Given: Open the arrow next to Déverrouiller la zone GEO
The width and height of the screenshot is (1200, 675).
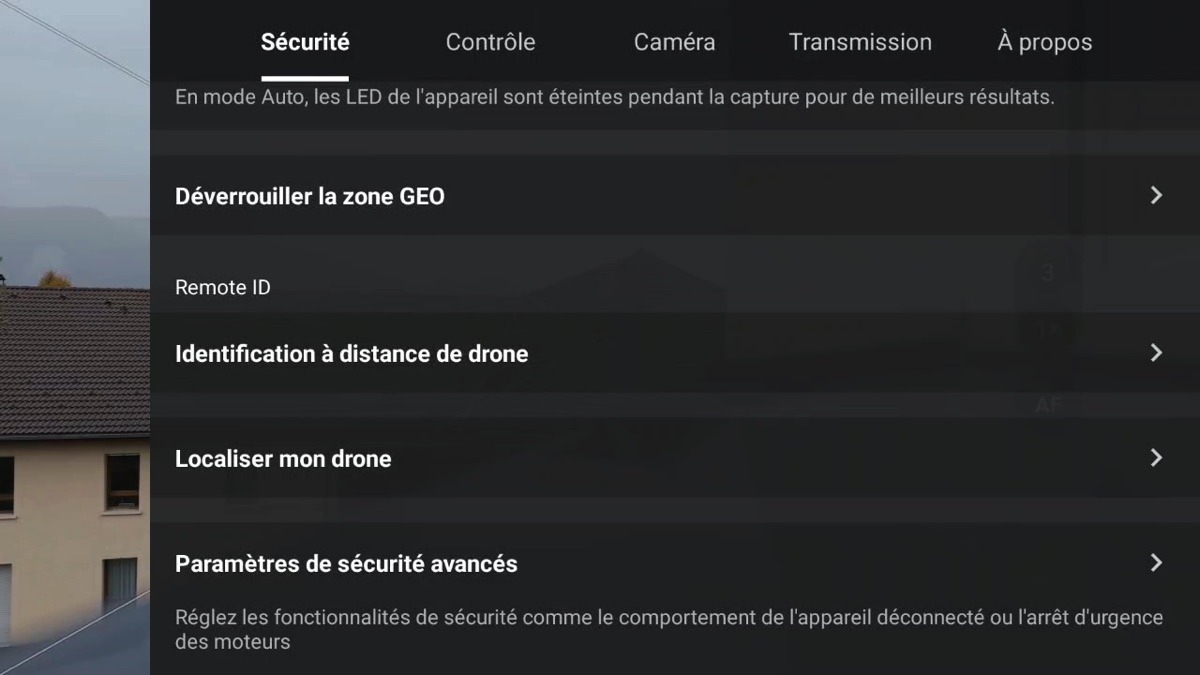Looking at the screenshot, I should (1156, 196).
